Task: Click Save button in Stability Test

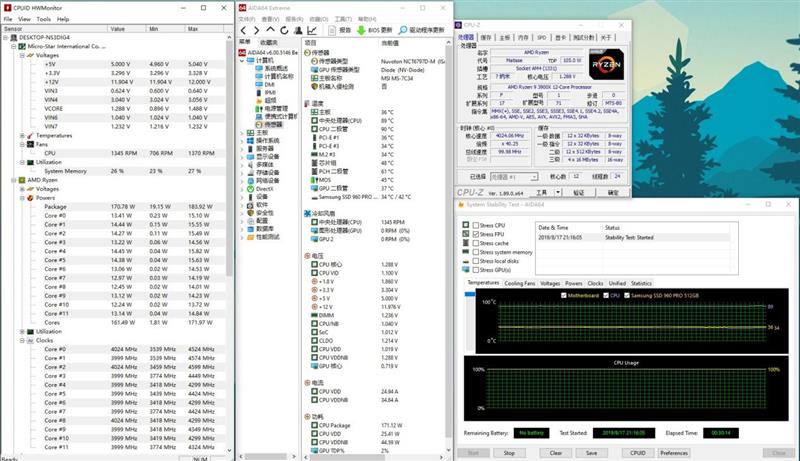Action: [591, 453]
